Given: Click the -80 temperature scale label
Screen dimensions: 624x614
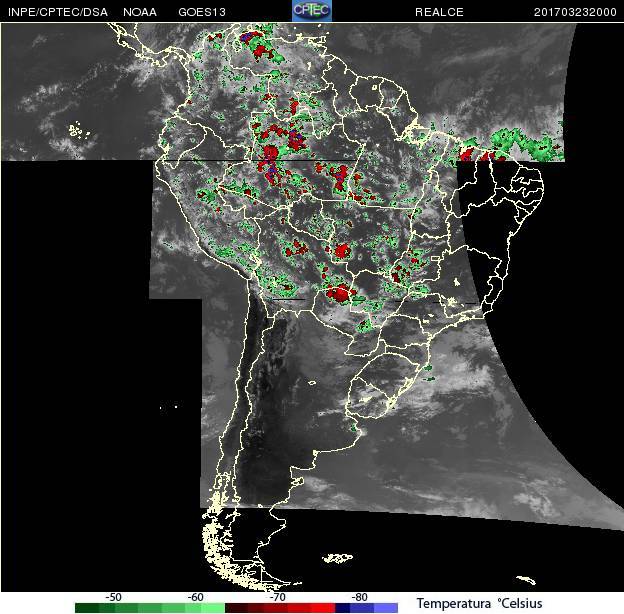Looking at the screenshot, I should 359,597.
